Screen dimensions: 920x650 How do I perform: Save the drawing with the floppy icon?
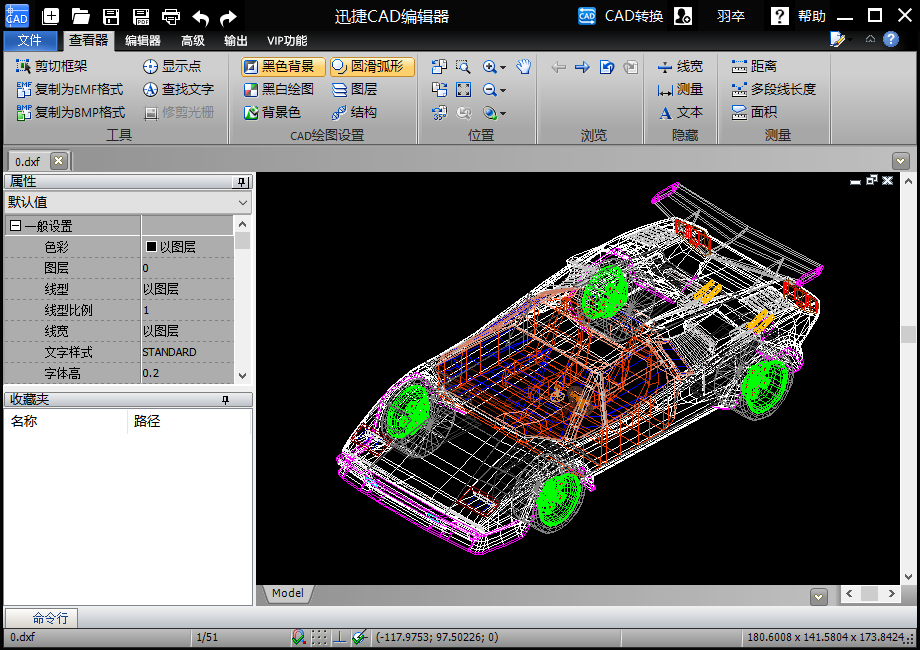(111, 16)
